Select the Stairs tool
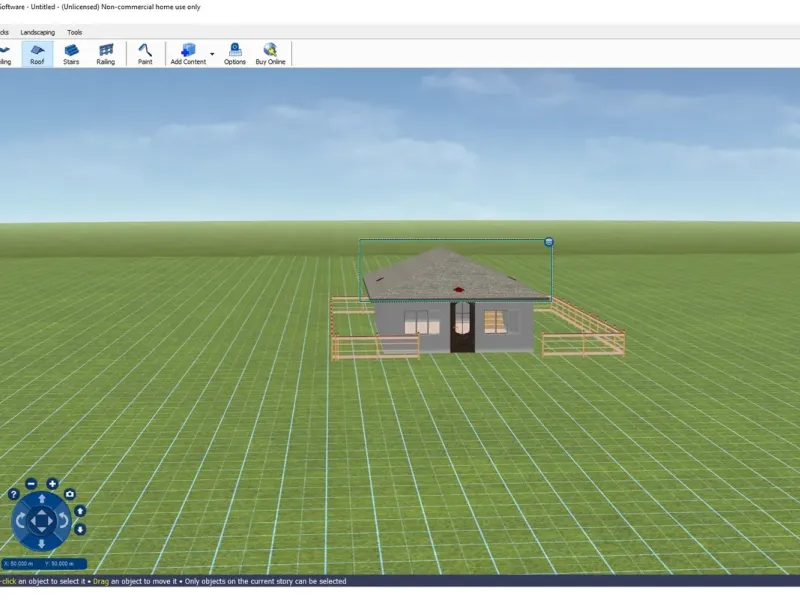Screen dimensions: 800x600 click(x=71, y=54)
